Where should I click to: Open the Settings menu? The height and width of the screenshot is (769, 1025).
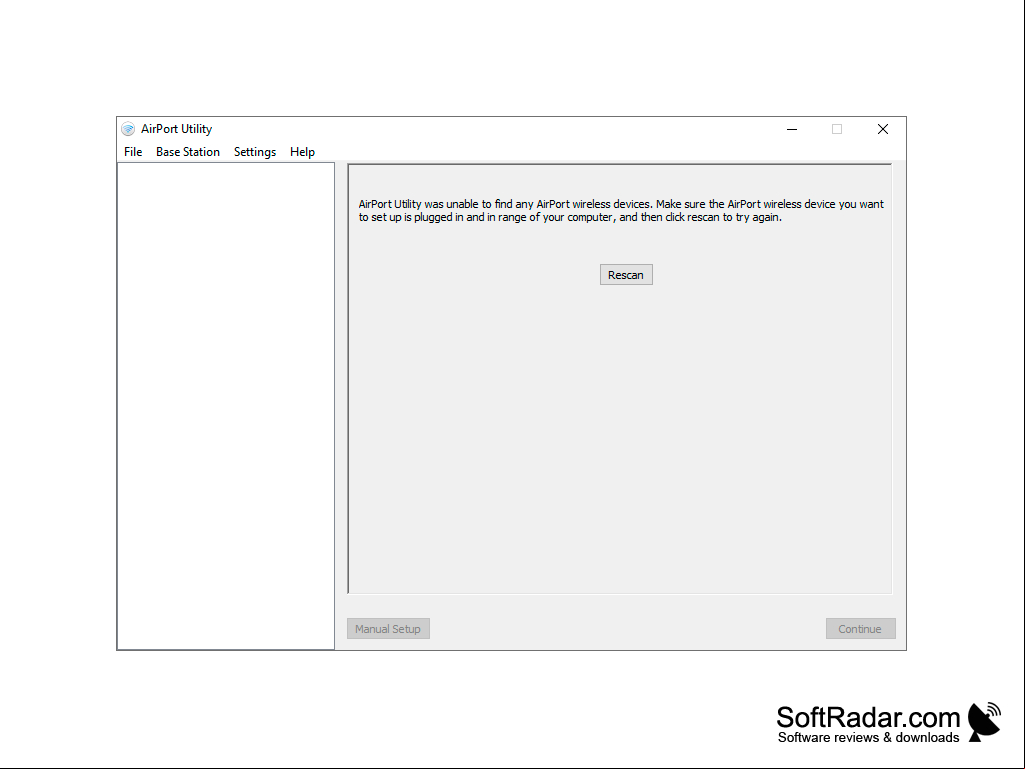coord(255,152)
